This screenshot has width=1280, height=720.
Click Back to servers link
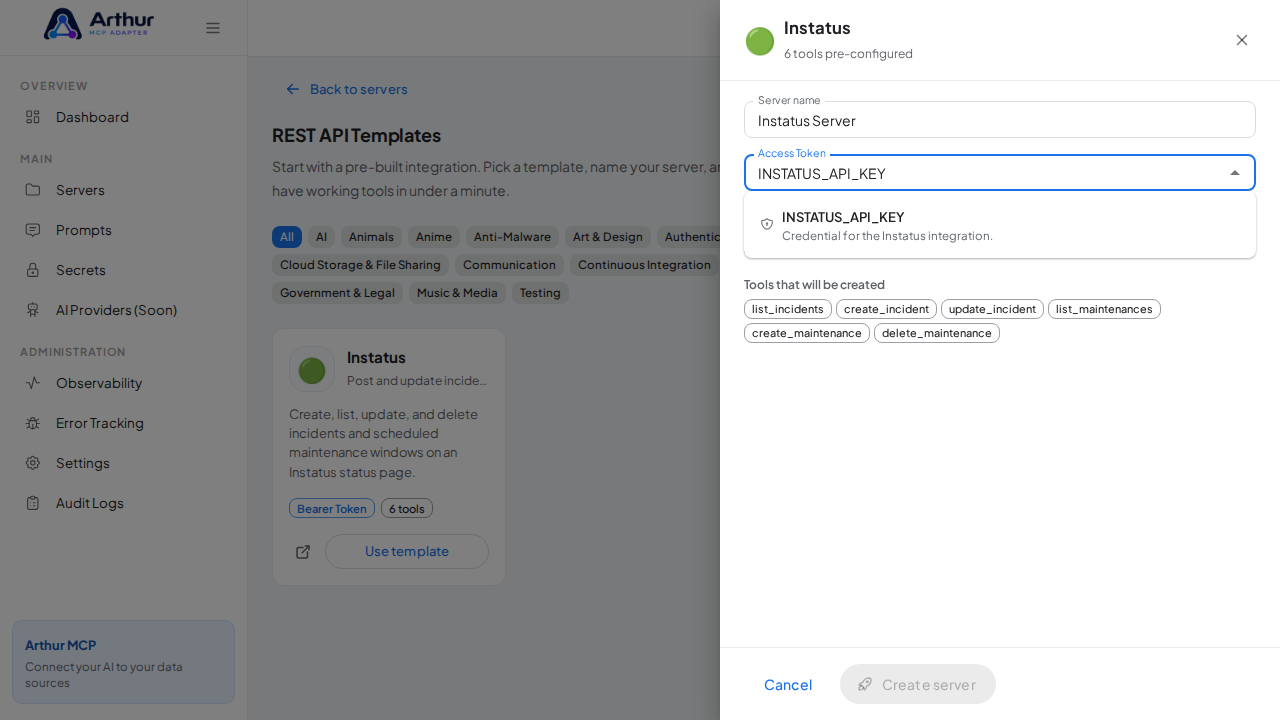point(346,89)
